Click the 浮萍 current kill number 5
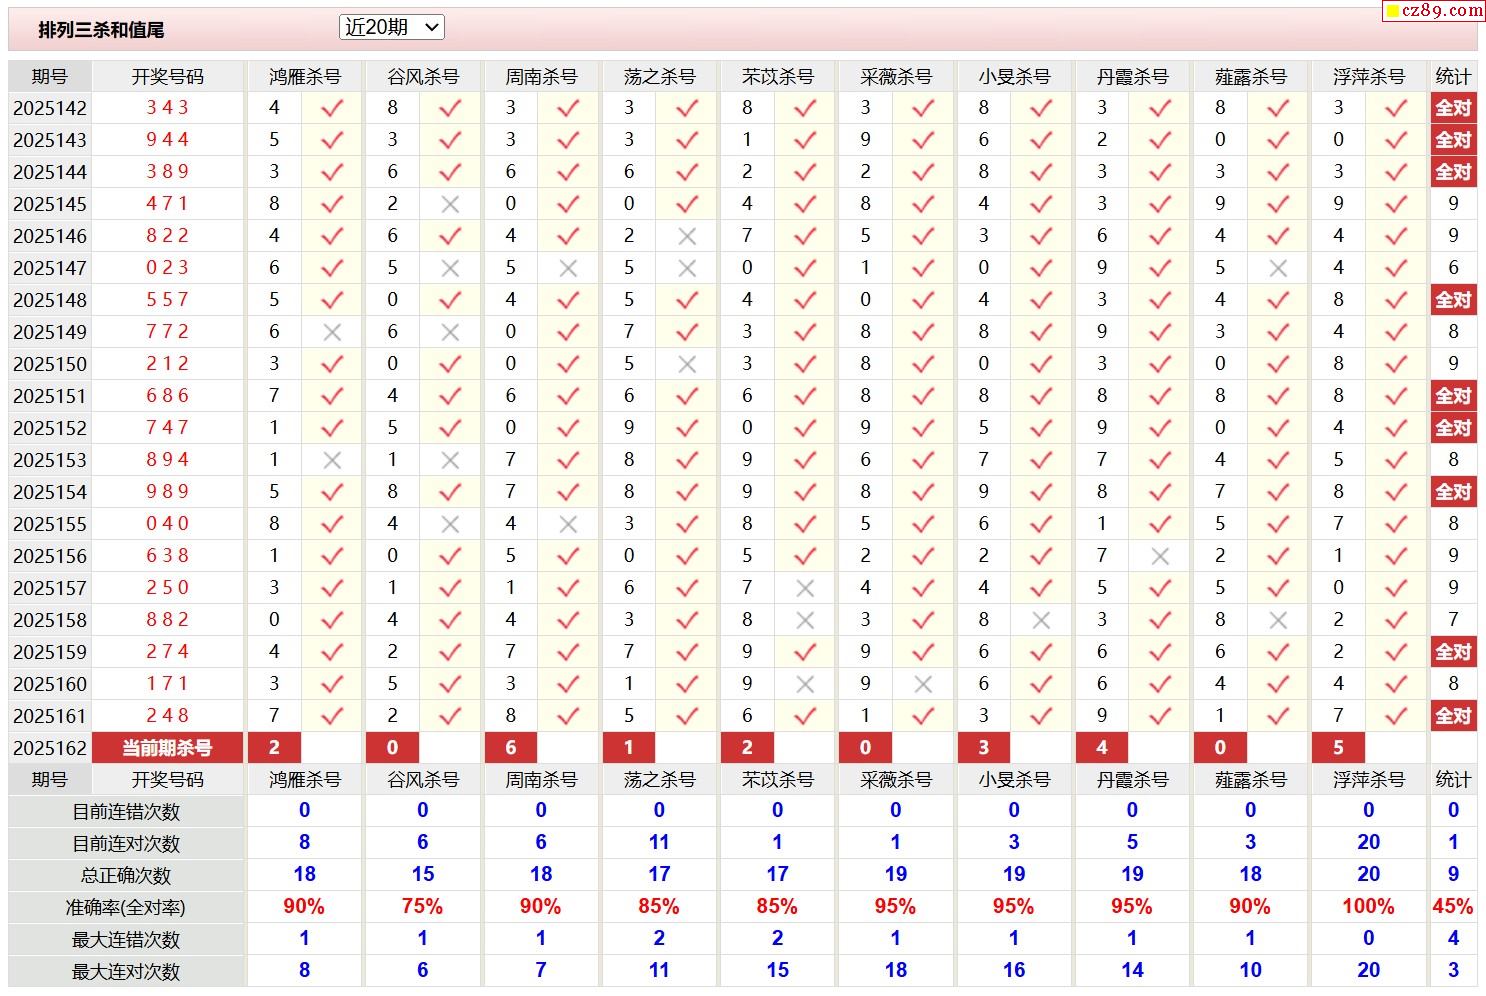The width and height of the screenshot is (1486, 996). click(1338, 747)
